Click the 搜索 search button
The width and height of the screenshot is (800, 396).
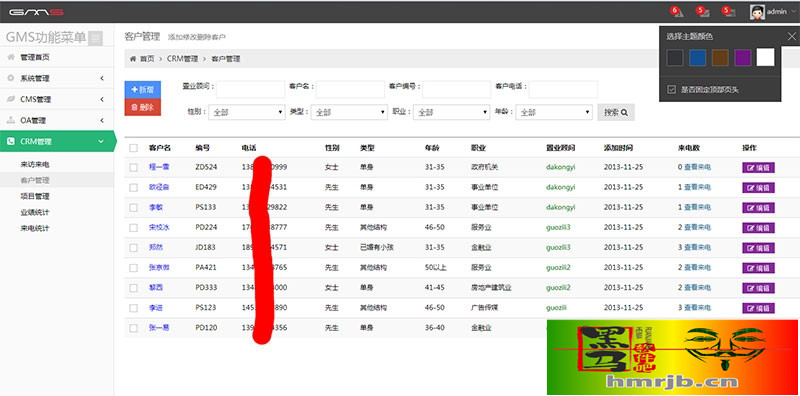[x=616, y=112]
